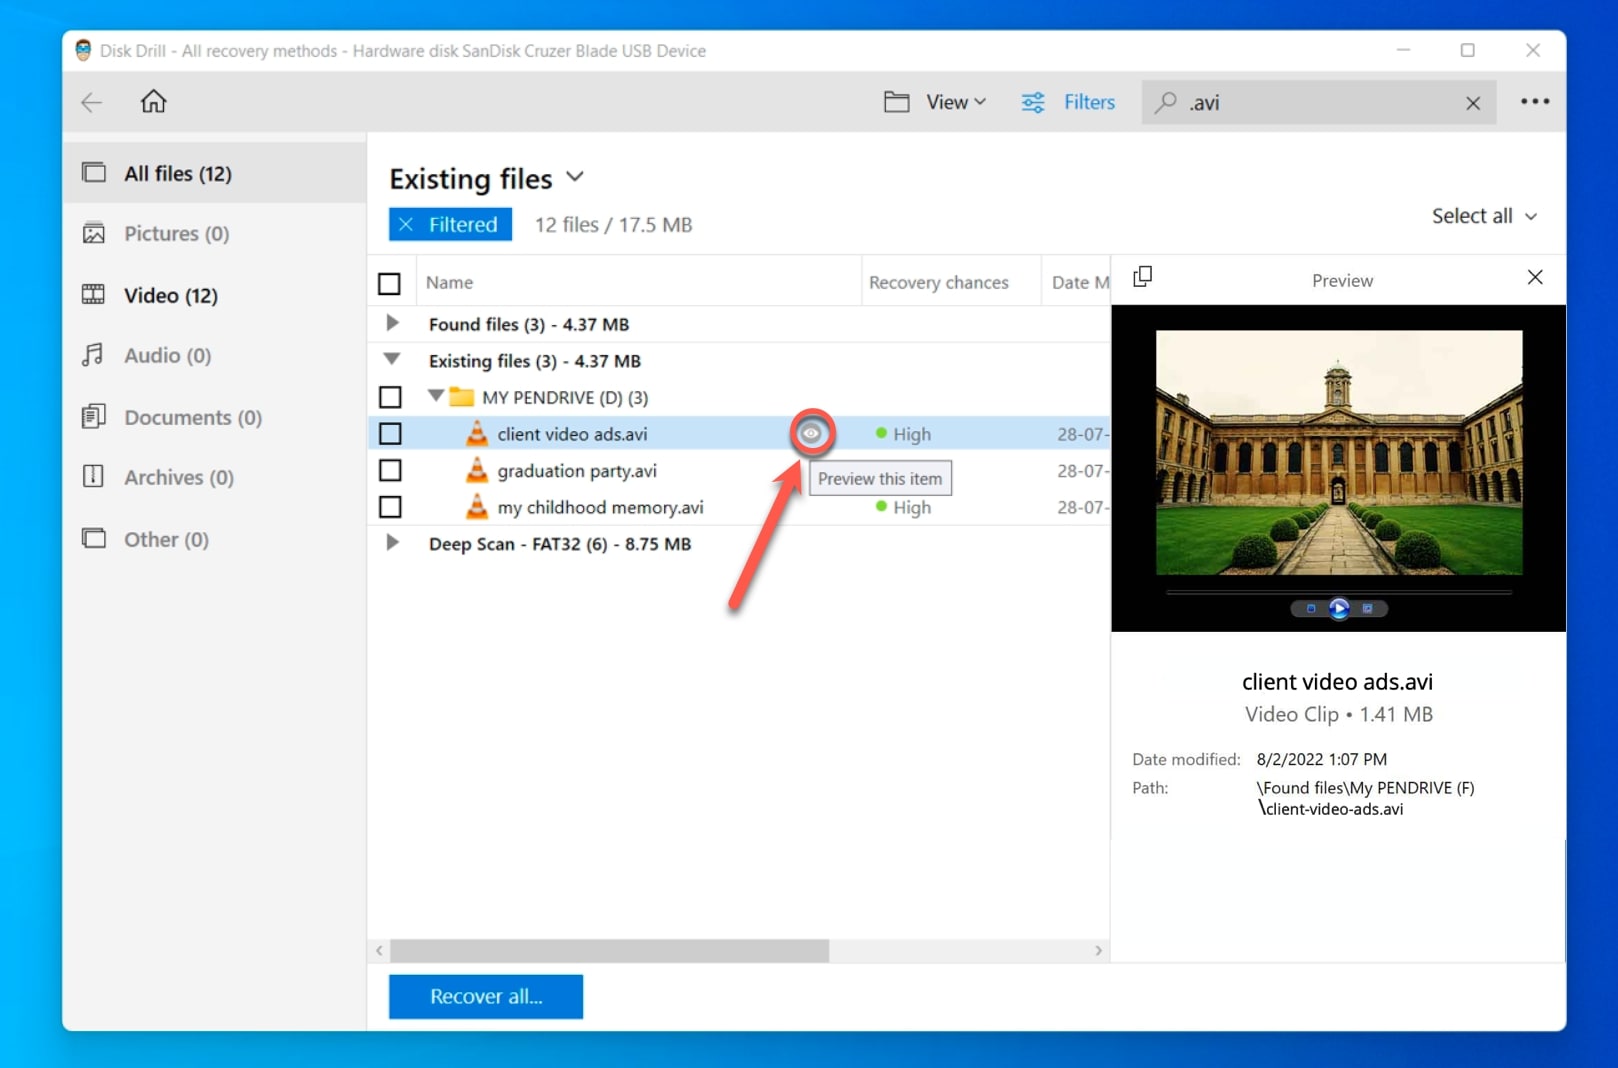Go back with the back arrow
Viewport: 1618px width, 1068px height.
pyautogui.click(x=92, y=102)
